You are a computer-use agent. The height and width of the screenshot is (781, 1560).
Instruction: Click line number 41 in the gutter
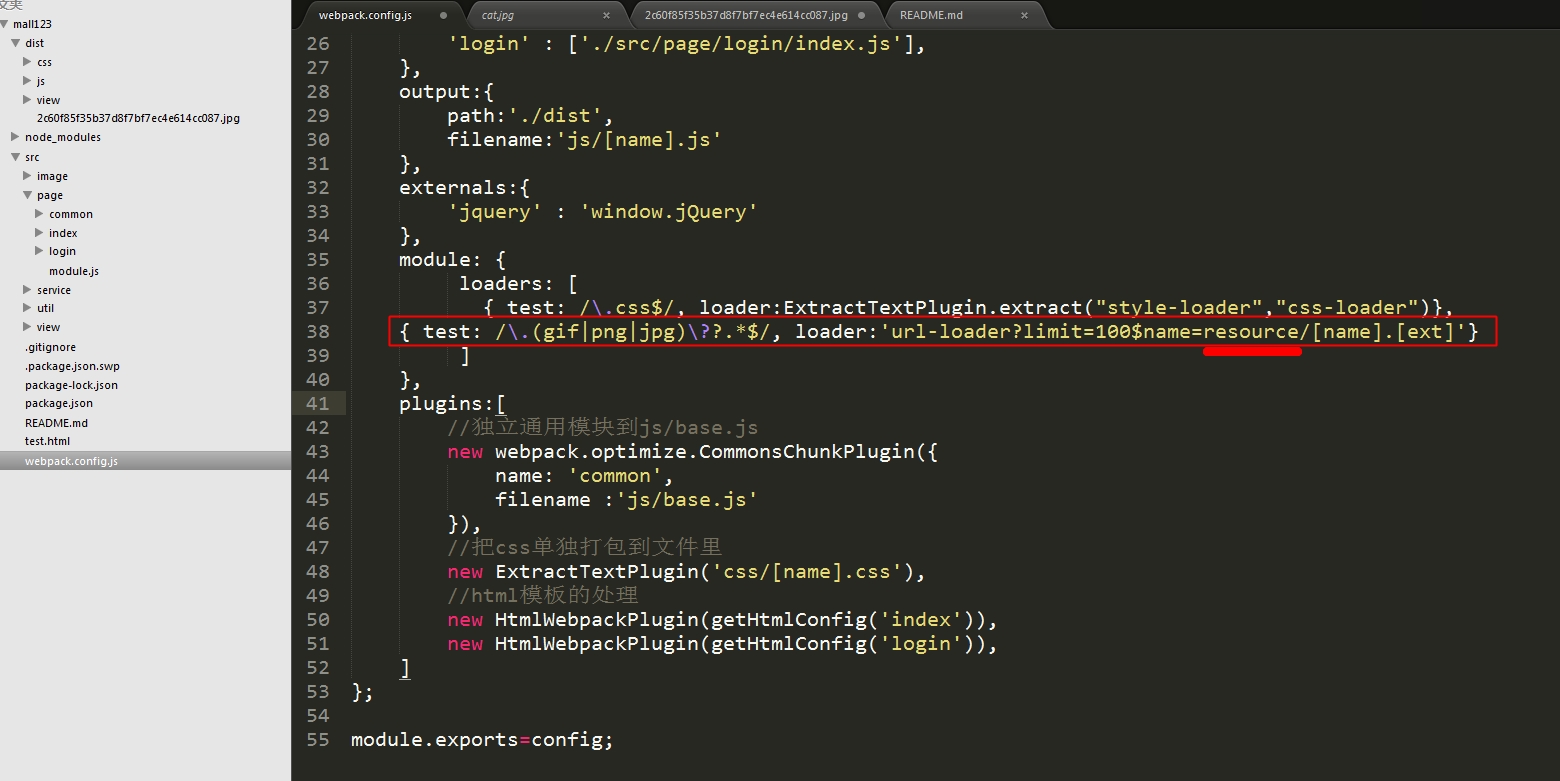pos(318,404)
